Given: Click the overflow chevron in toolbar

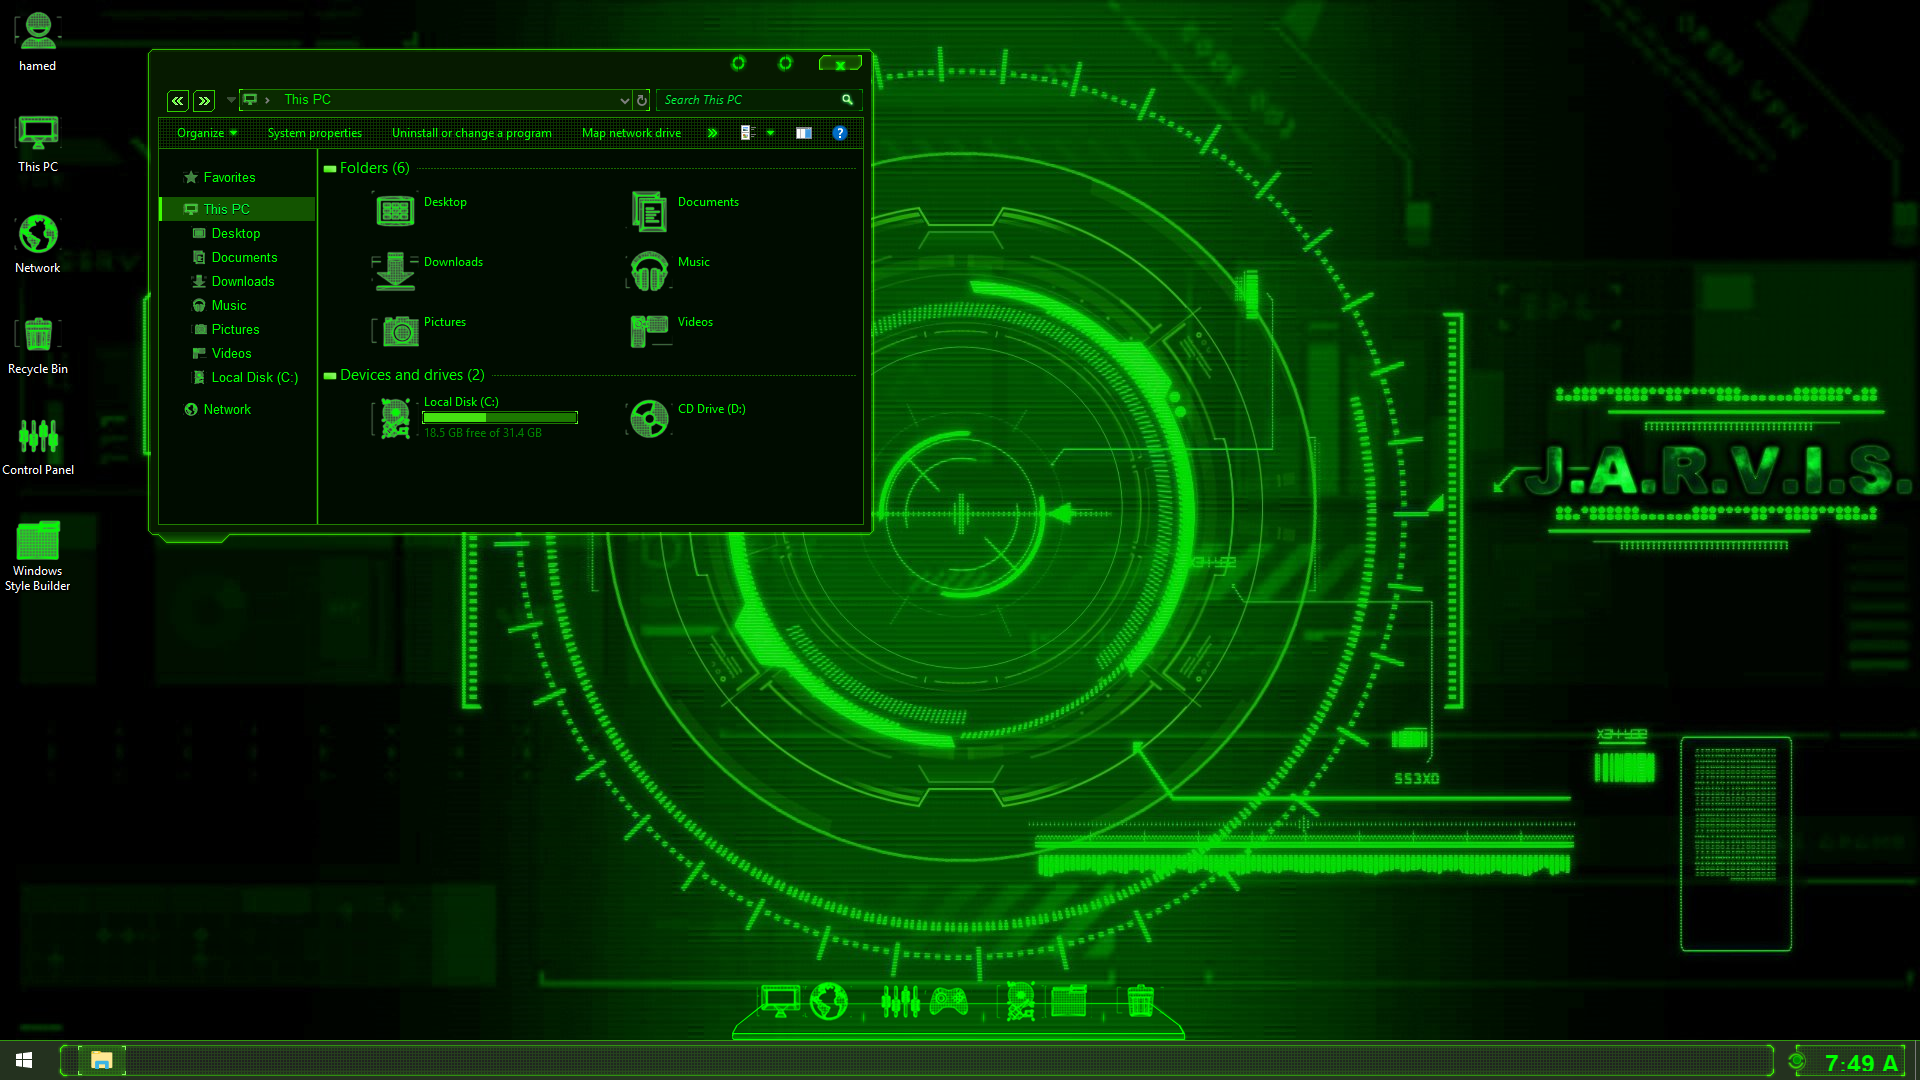Looking at the screenshot, I should click(x=711, y=132).
